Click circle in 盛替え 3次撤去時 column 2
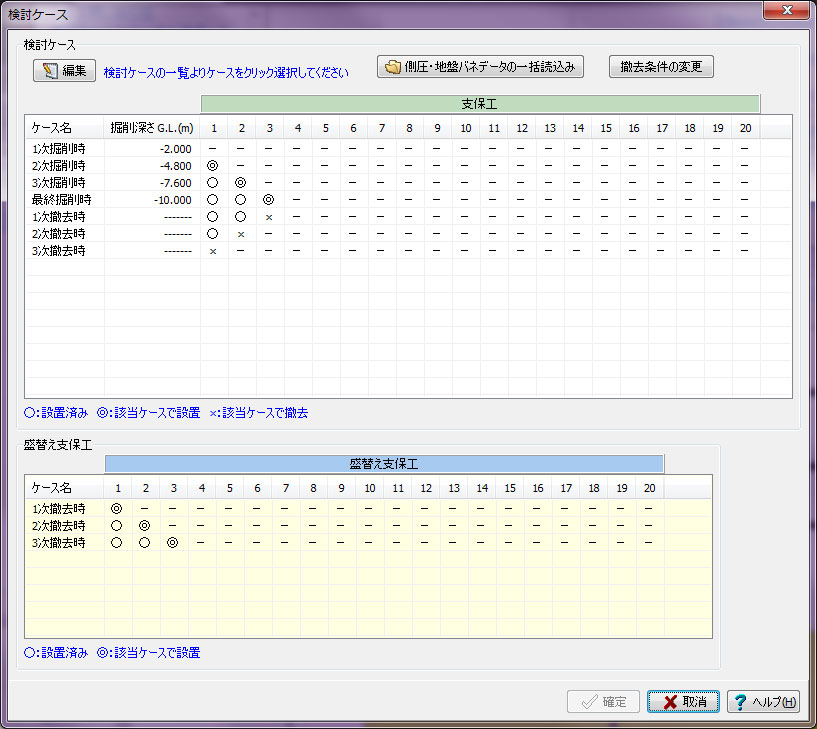Screen dimensions: 817x729 tap(144, 543)
